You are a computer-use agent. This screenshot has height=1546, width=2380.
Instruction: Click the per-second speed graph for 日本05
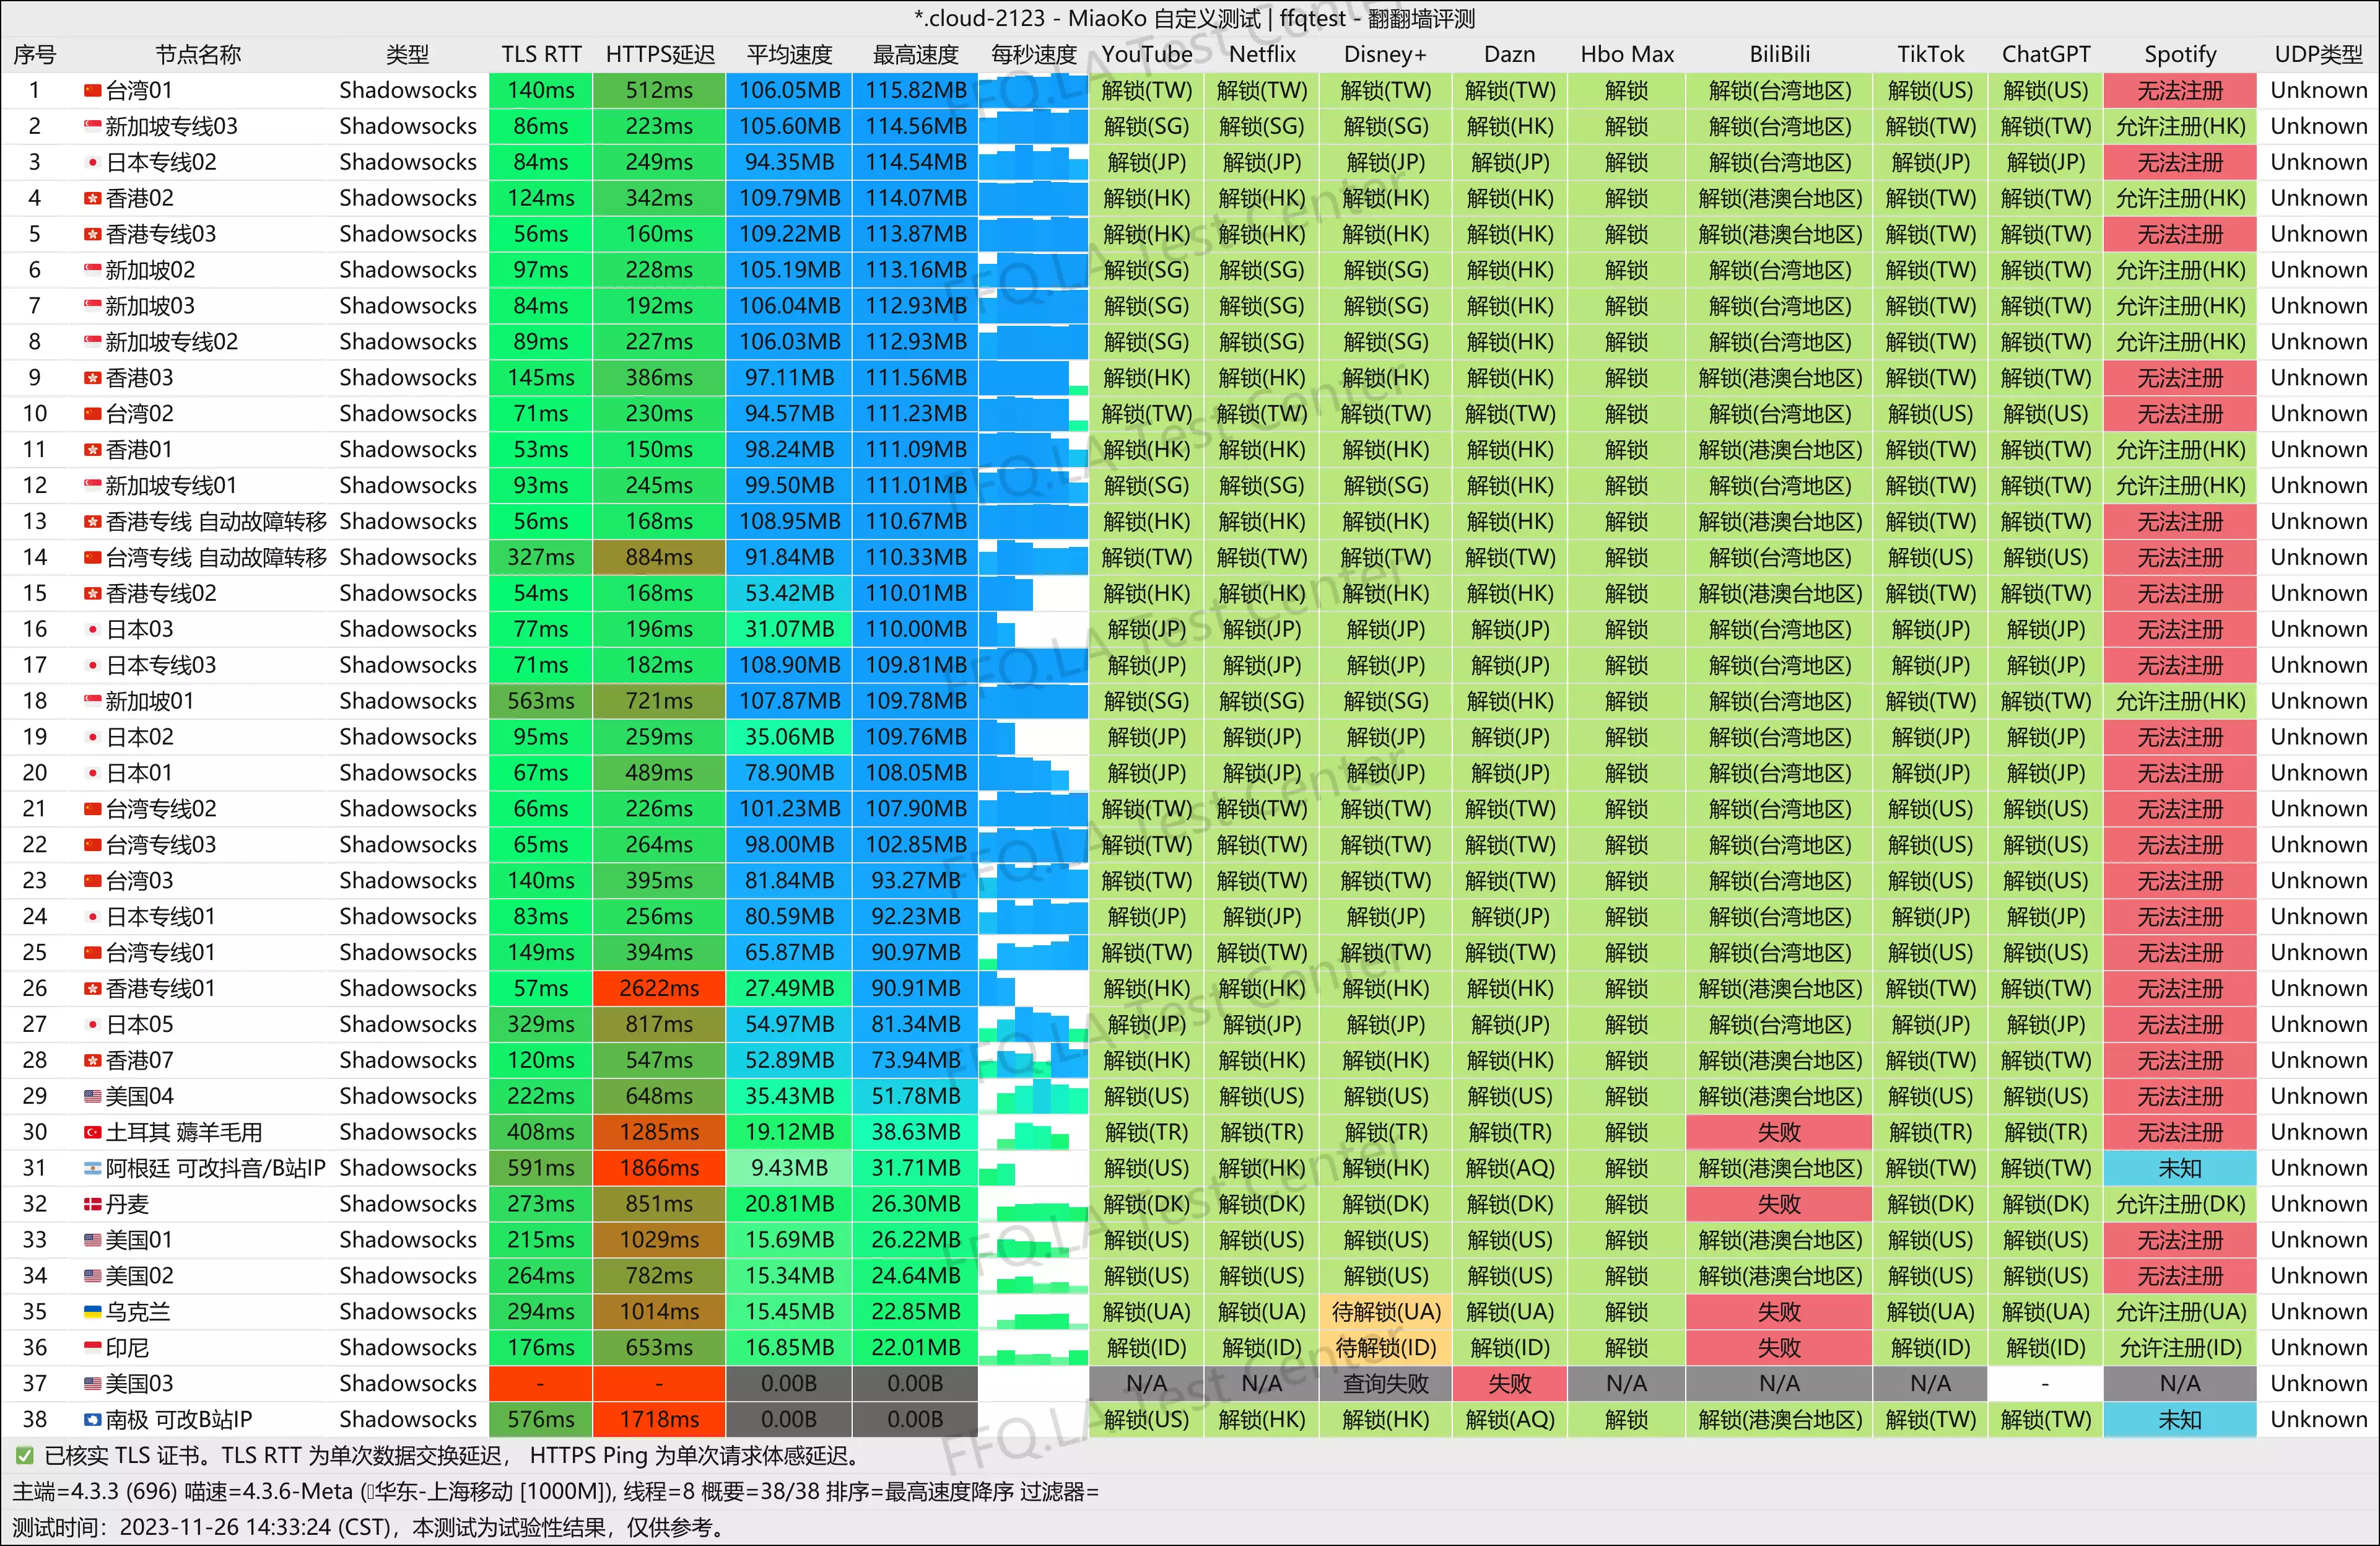(1032, 1024)
